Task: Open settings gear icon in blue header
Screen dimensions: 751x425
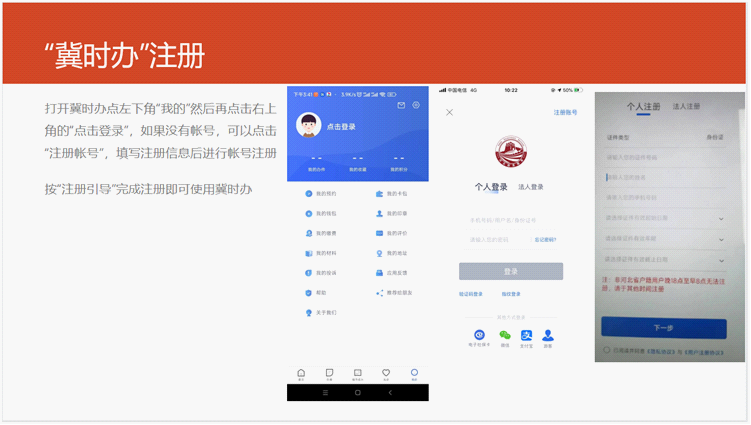Action: (416, 105)
